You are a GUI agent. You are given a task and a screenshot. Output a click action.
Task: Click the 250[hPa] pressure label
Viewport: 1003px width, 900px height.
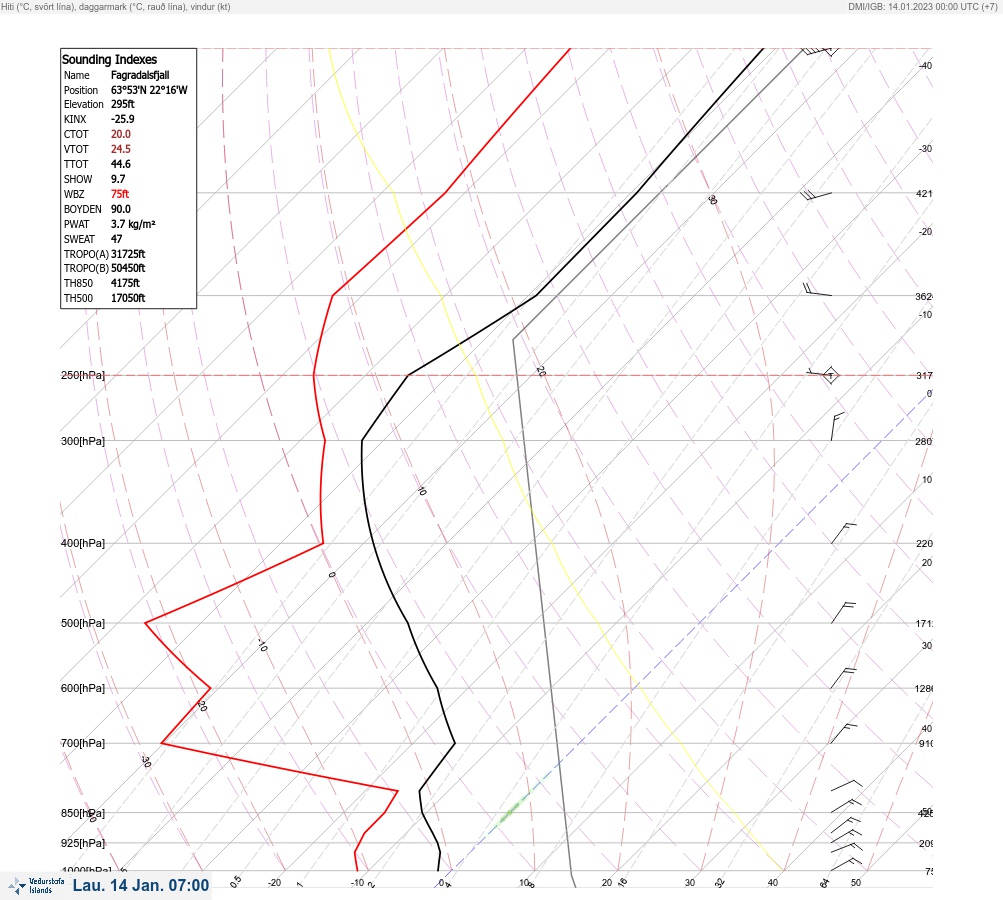[83, 375]
